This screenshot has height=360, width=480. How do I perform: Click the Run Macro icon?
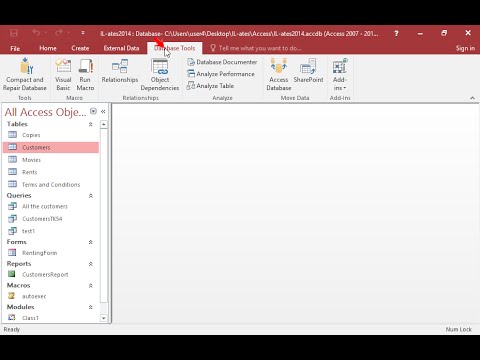(x=85, y=74)
